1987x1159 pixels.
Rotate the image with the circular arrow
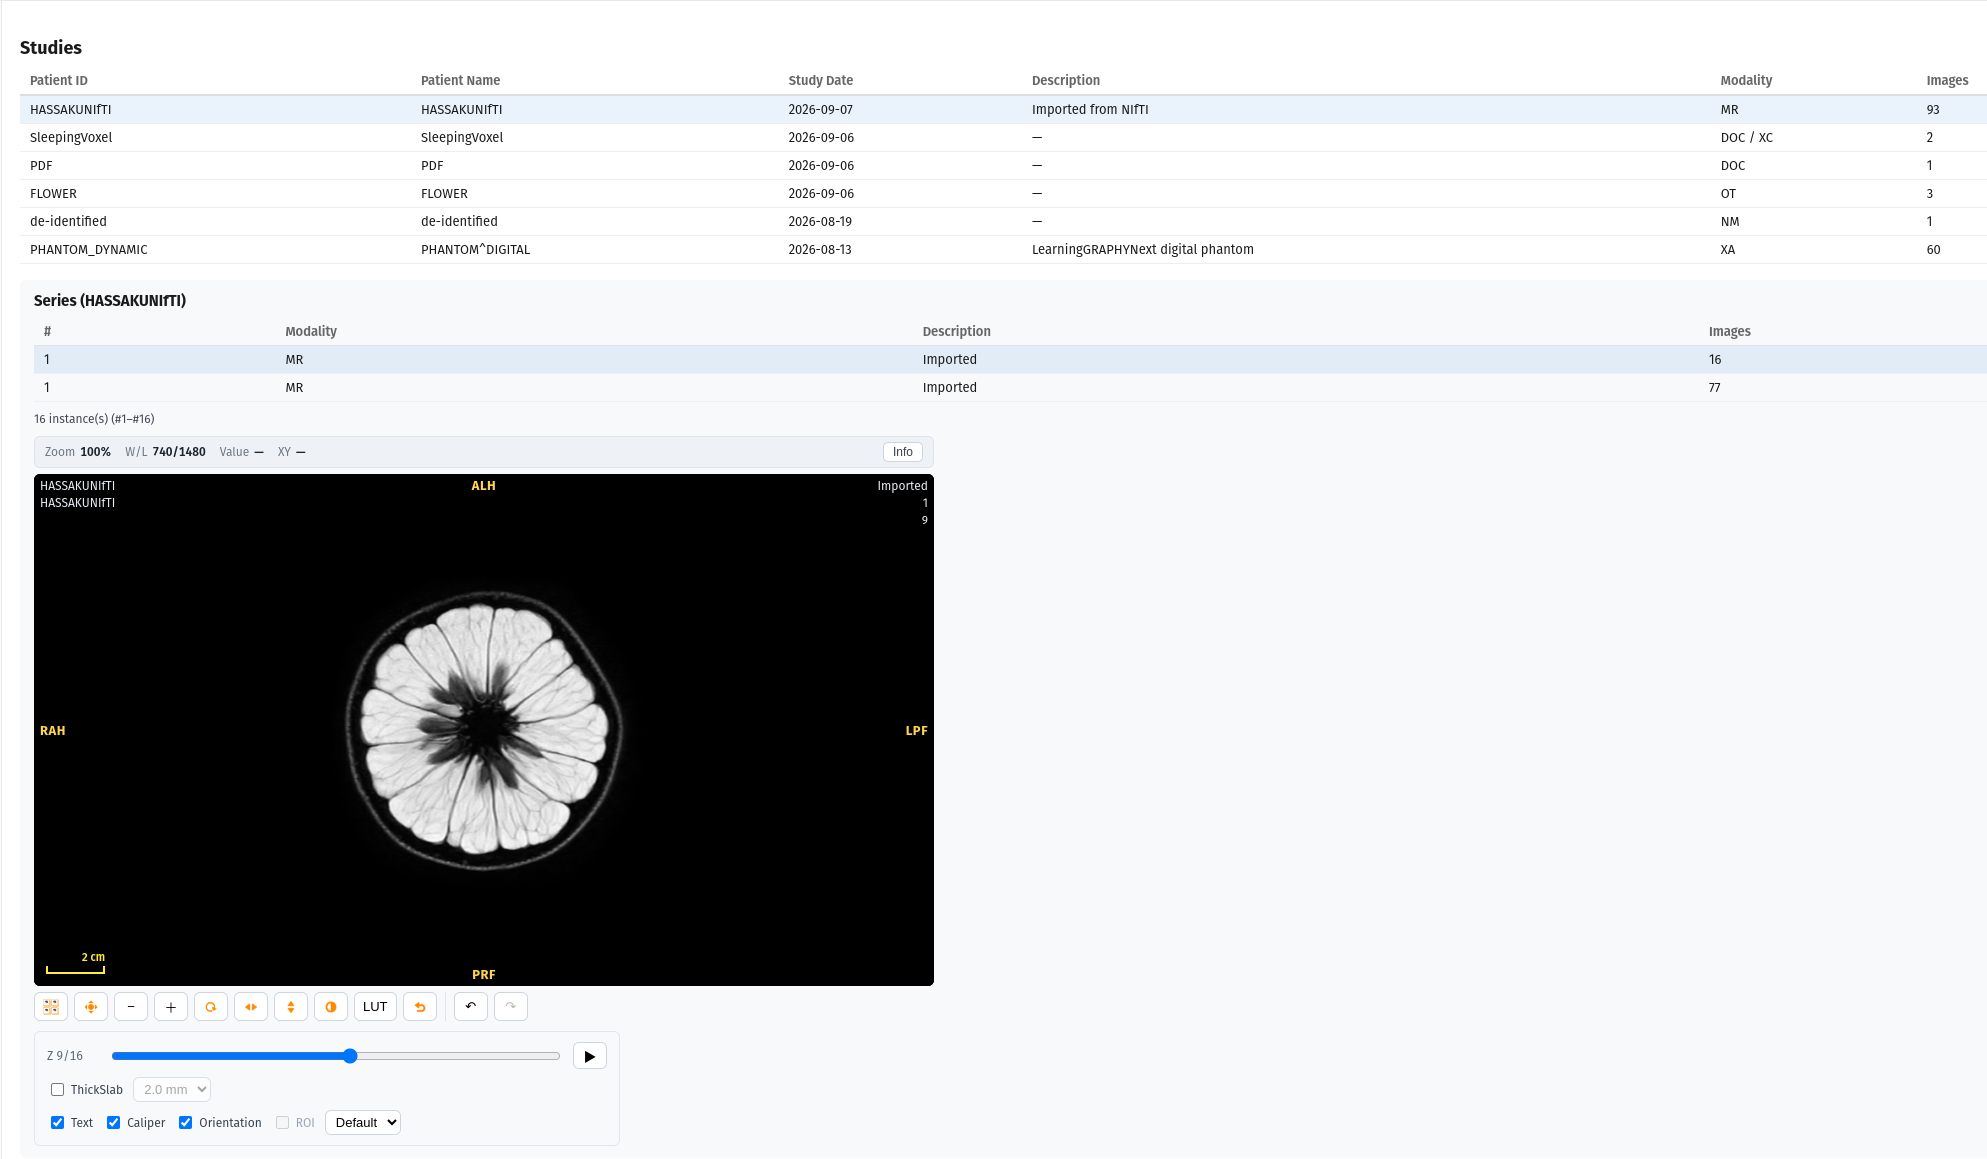tap(211, 1007)
